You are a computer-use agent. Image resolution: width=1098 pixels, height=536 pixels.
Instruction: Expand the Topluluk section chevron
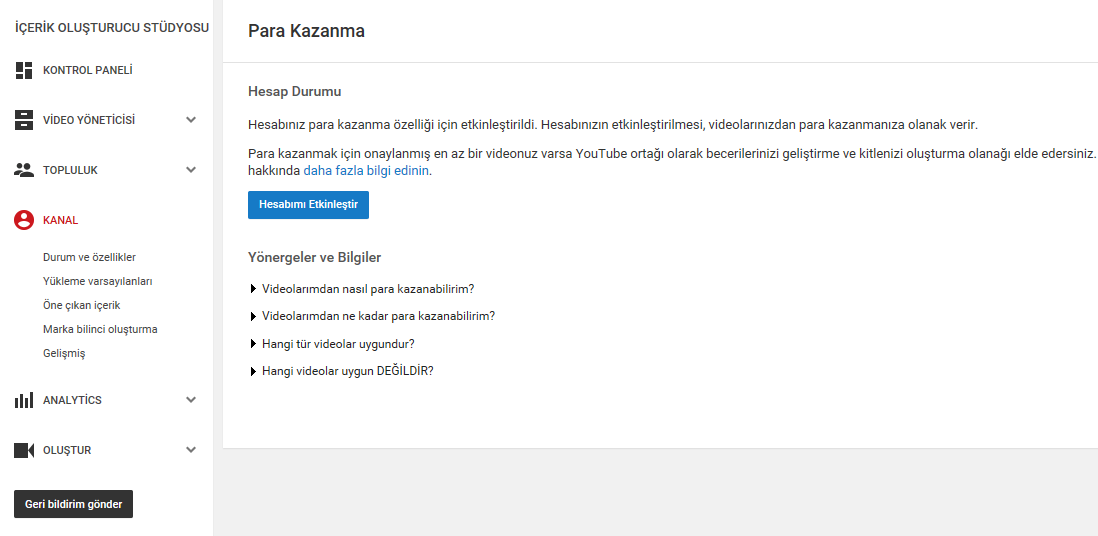pos(191,170)
